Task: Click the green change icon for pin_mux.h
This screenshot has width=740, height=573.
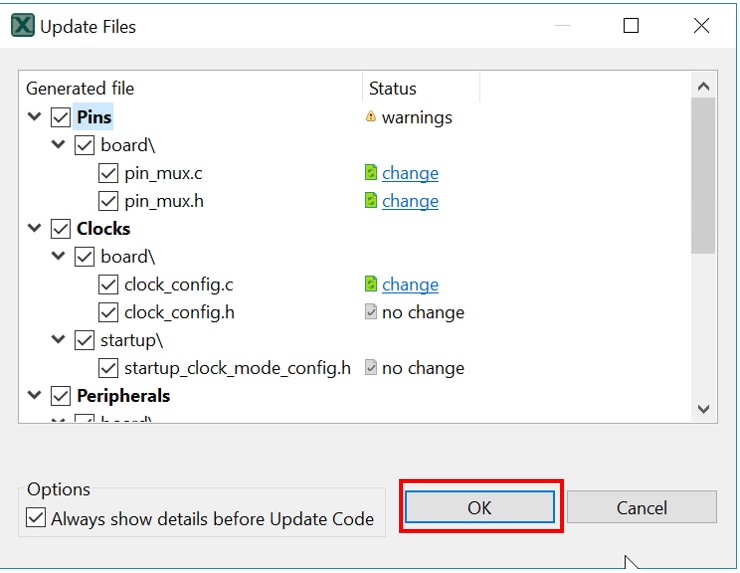Action: click(x=371, y=201)
